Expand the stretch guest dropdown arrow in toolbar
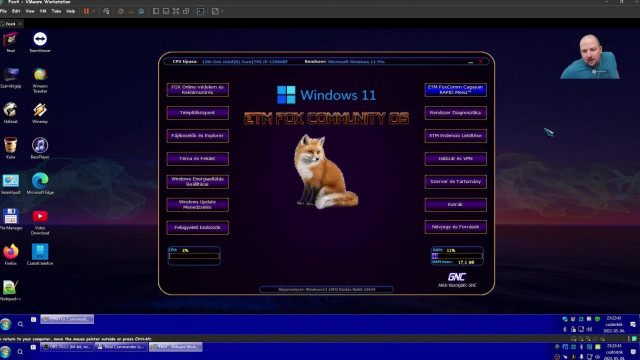Viewport: 640px width, 360px height. pyautogui.click(x=222, y=11)
